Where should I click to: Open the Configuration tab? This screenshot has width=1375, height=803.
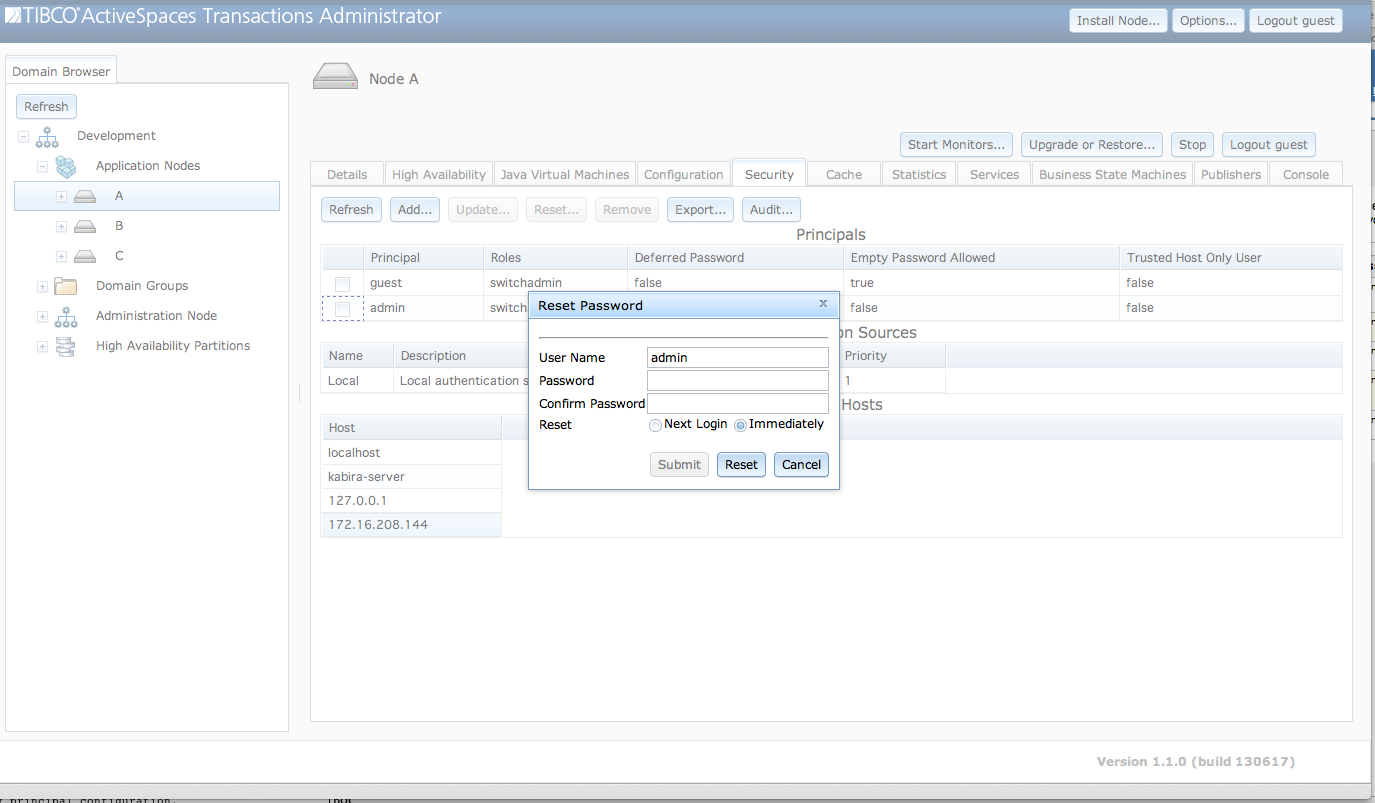point(683,174)
